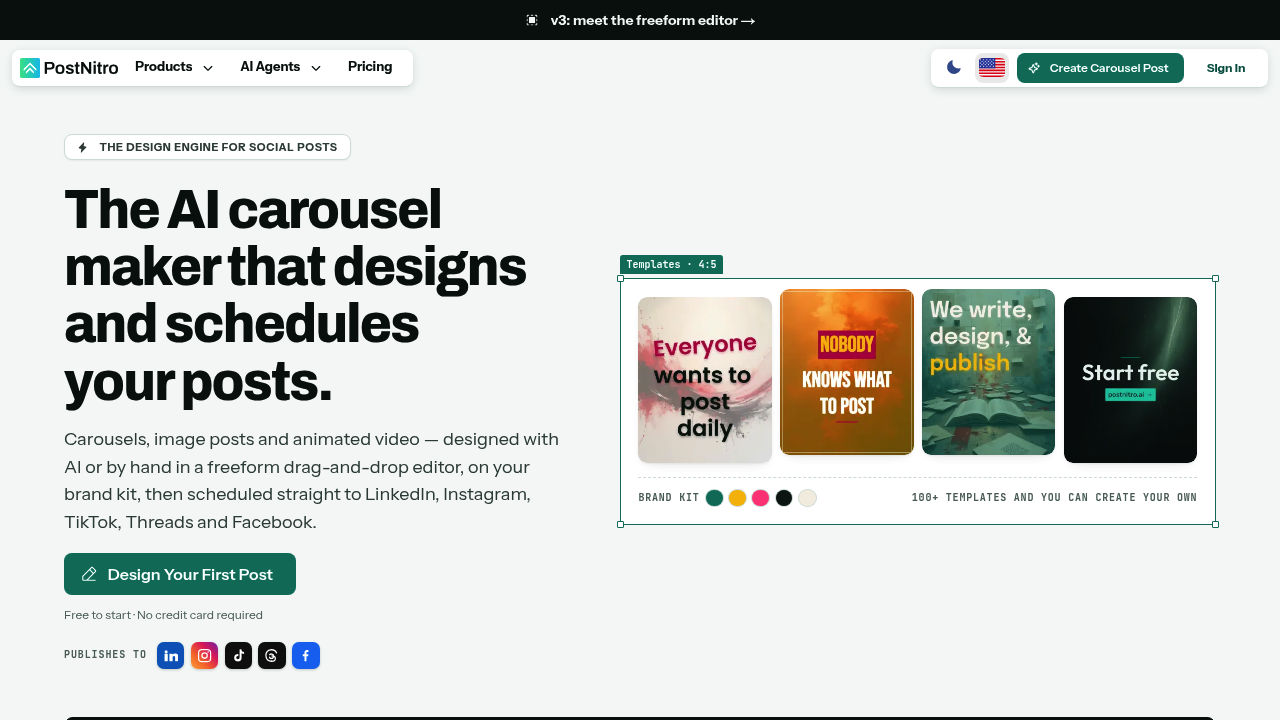Open the TikTok publishing icon
Viewport: 1280px width, 720px height.
pos(238,656)
